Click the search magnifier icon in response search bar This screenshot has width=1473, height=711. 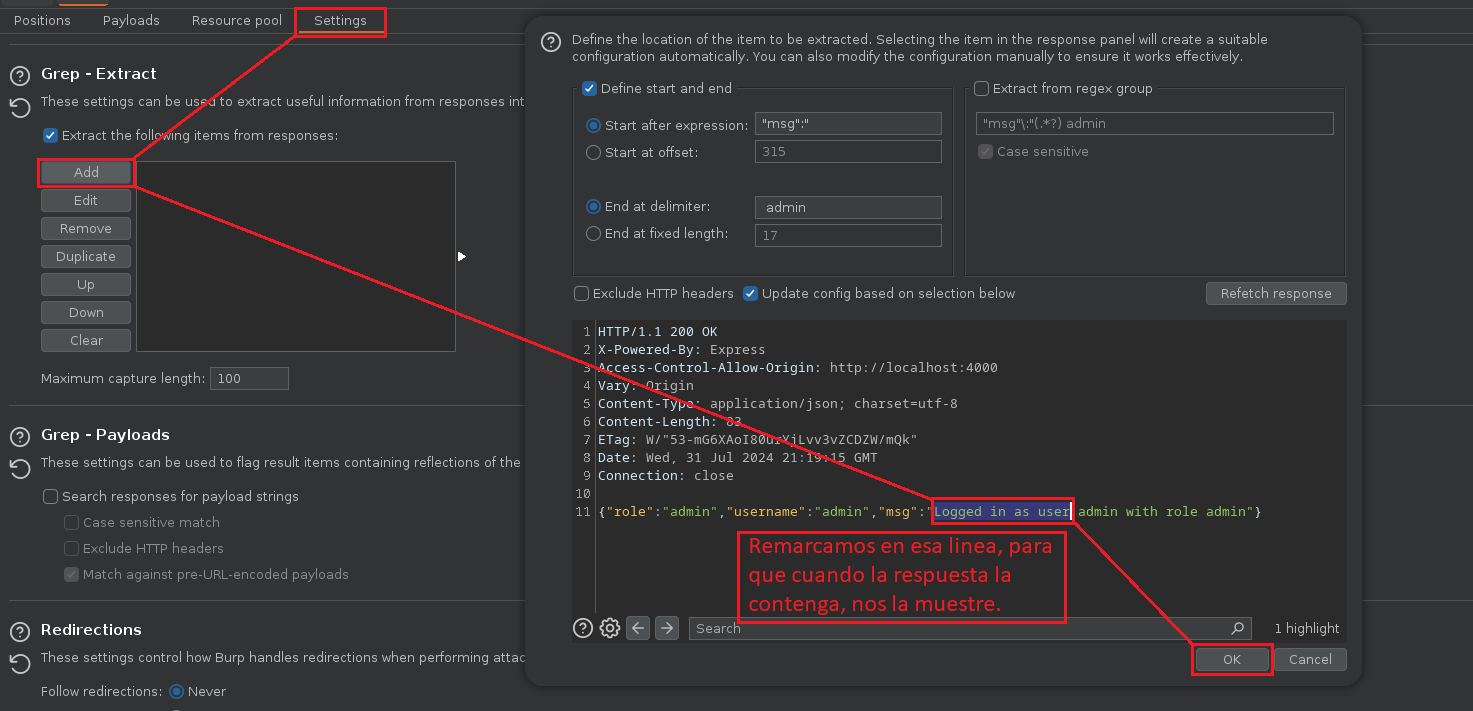coord(1238,628)
